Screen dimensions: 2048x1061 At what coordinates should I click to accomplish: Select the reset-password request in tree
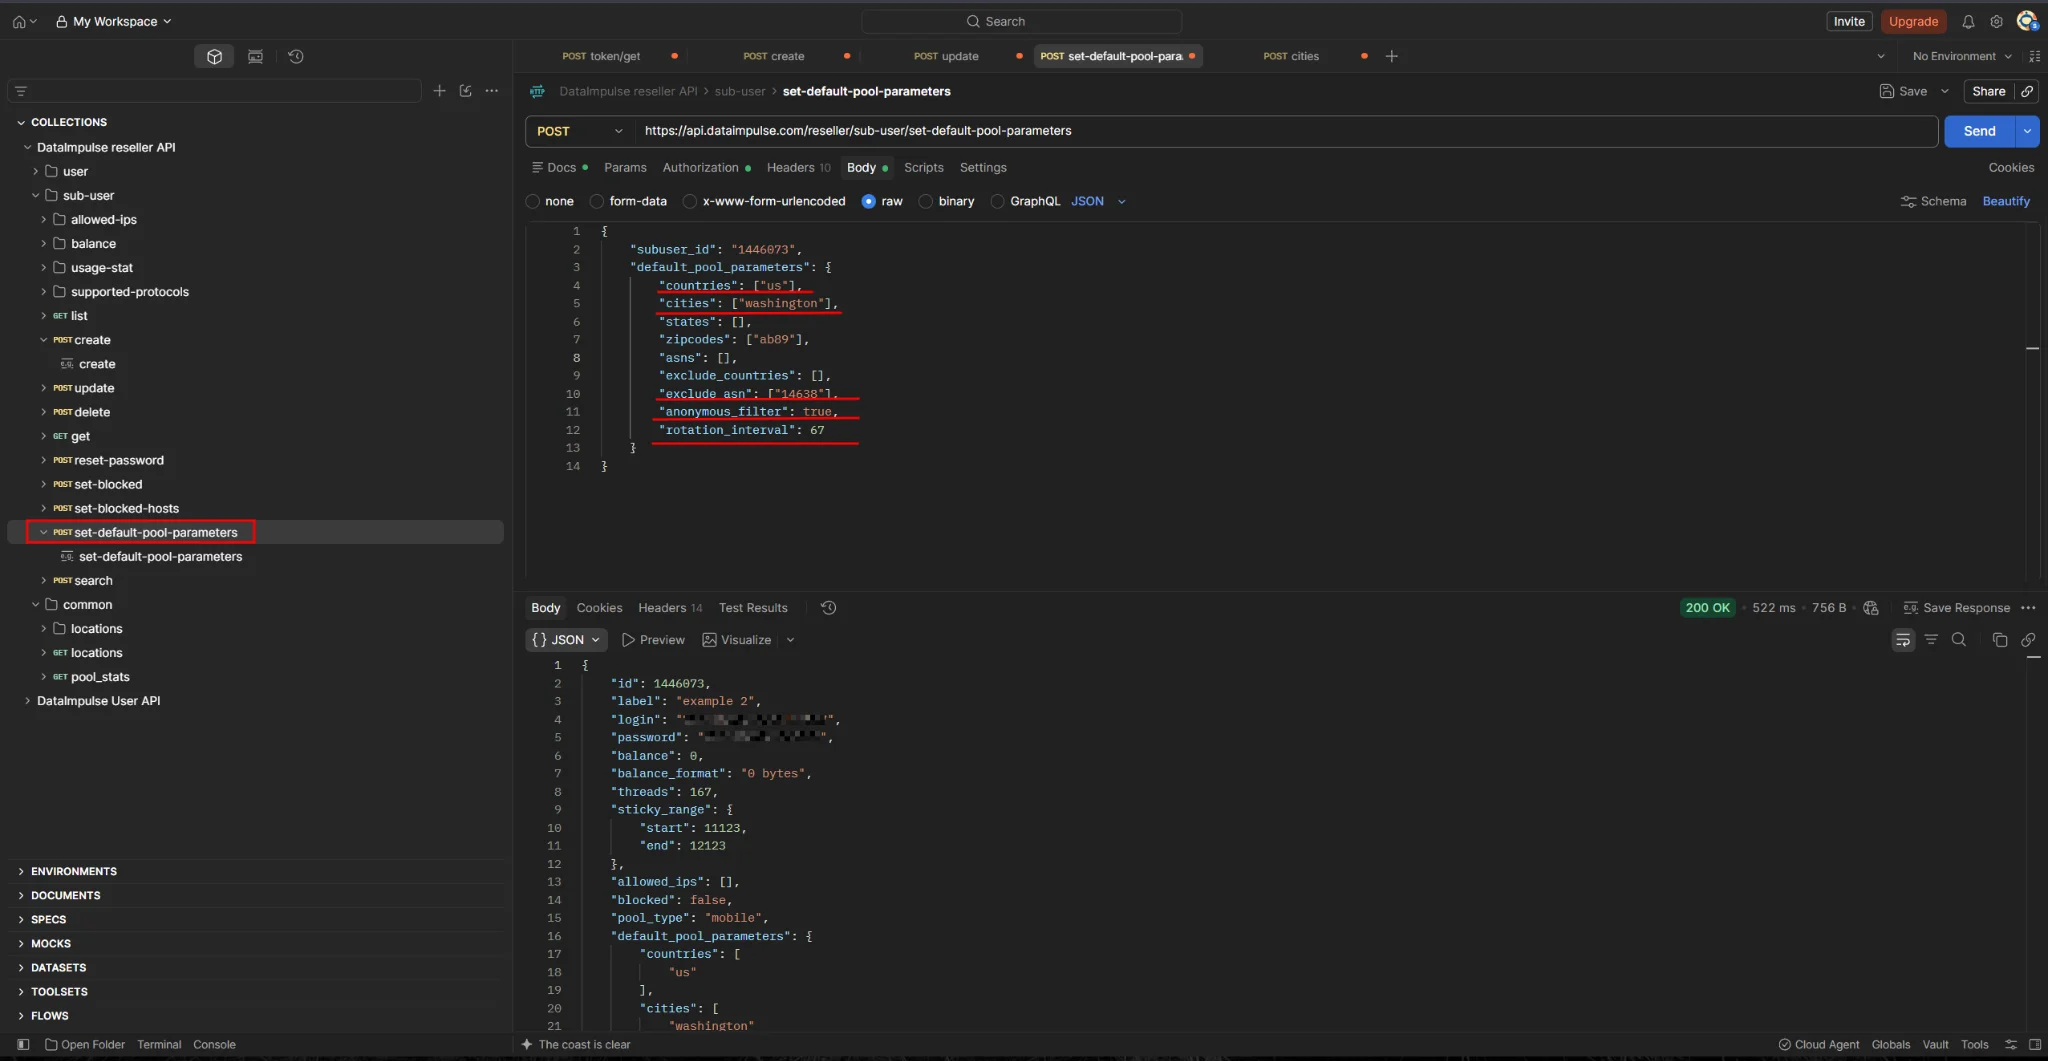point(118,460)
